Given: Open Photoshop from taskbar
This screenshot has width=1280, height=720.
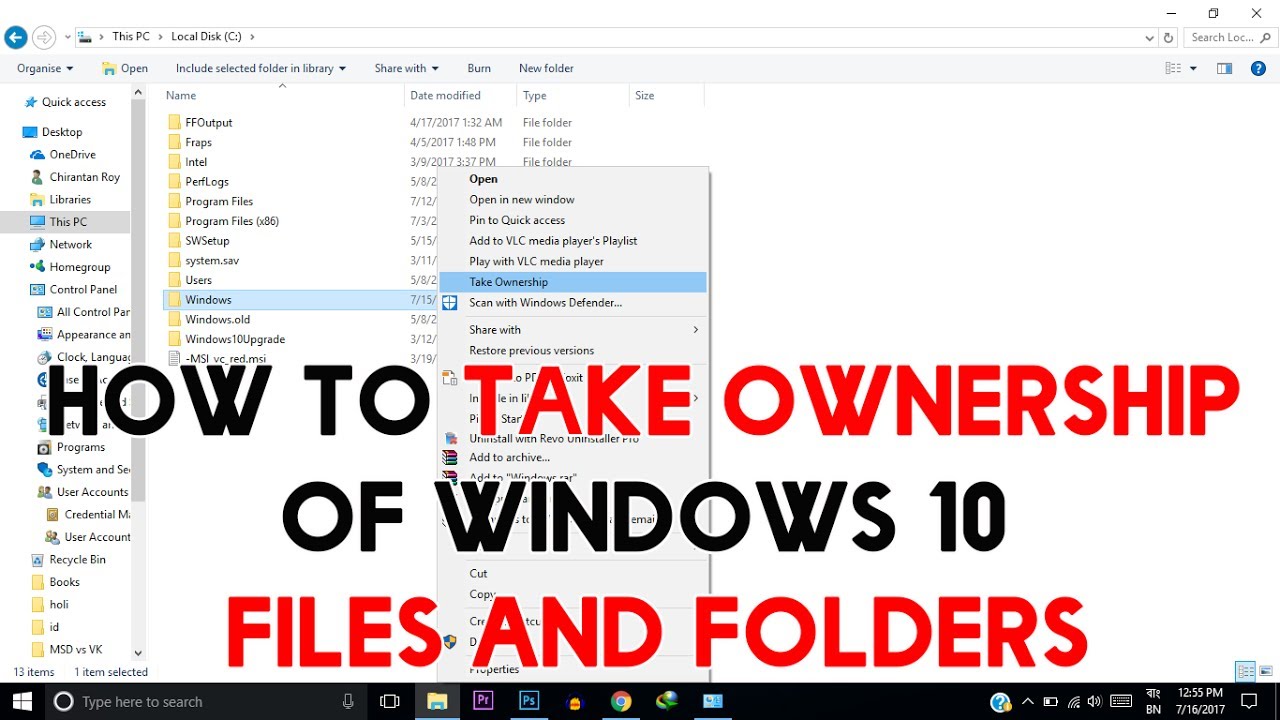Looking at the screenshot, I should point(529,701).
